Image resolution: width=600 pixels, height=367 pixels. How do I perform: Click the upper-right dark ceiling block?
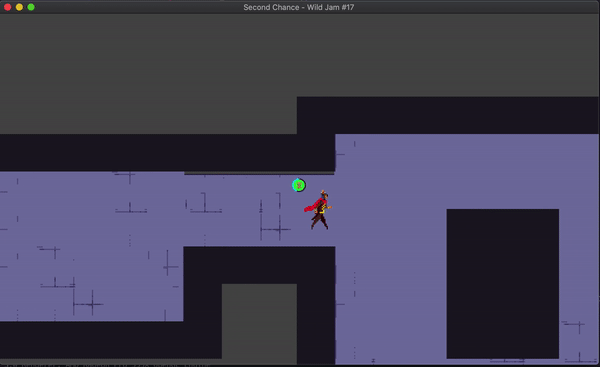point(448,115)
